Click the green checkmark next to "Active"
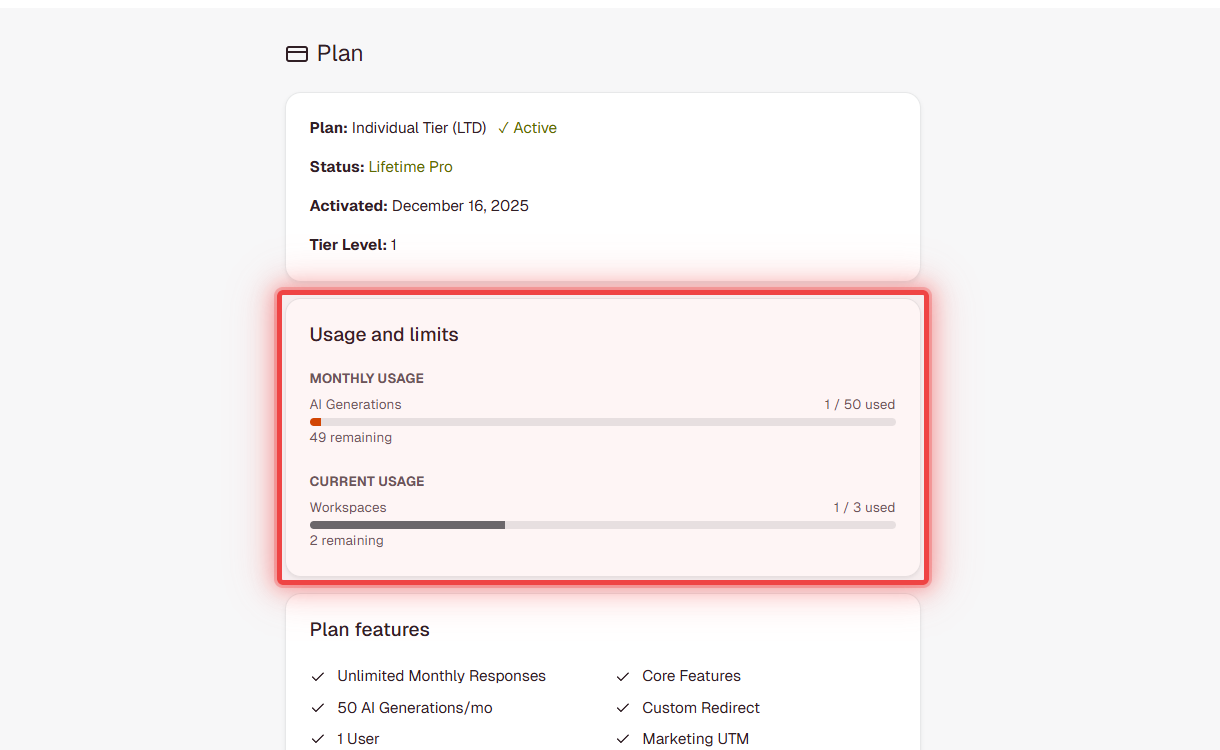1220x750 pixels. (504, 128)
